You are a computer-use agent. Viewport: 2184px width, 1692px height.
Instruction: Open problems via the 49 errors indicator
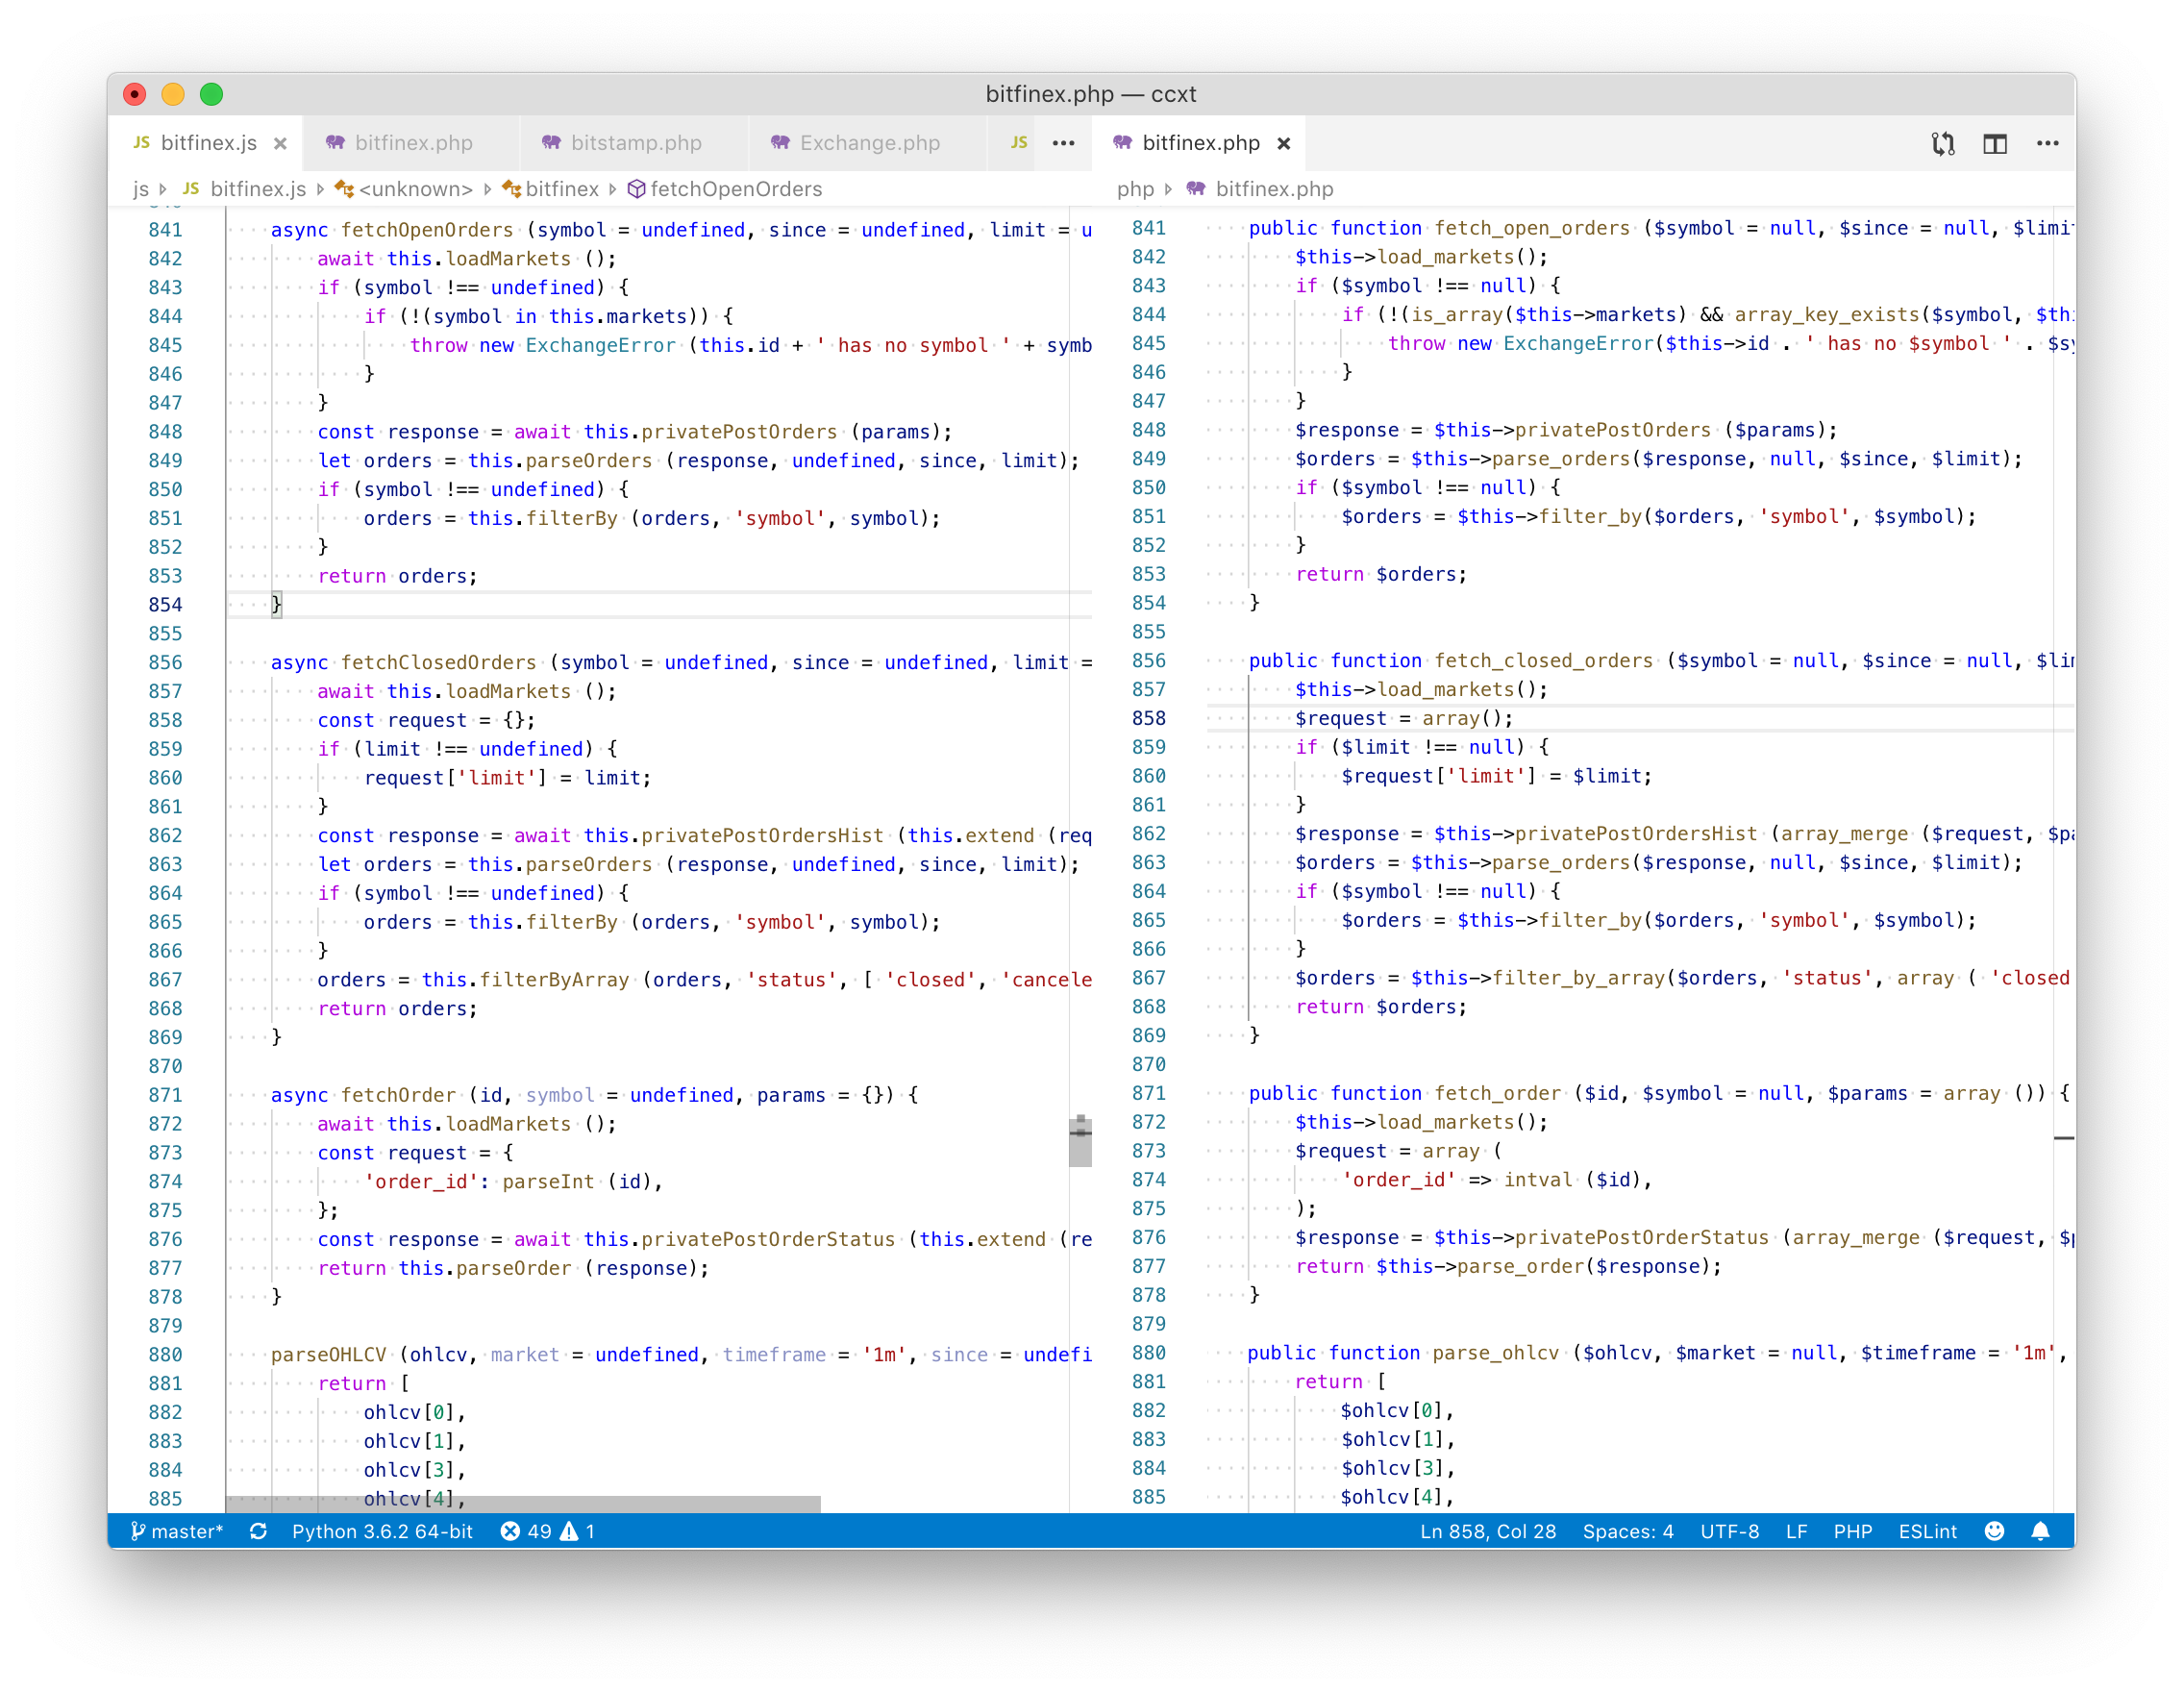[526, 1531]
